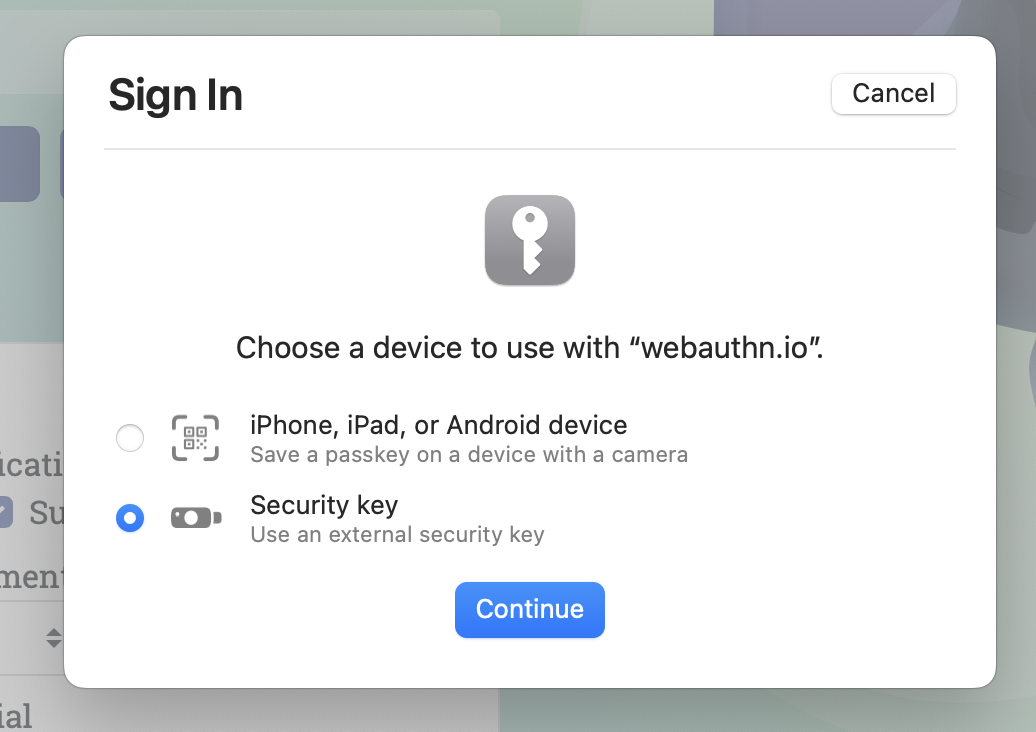Select the Security key radio button

(x=130, y=518)
